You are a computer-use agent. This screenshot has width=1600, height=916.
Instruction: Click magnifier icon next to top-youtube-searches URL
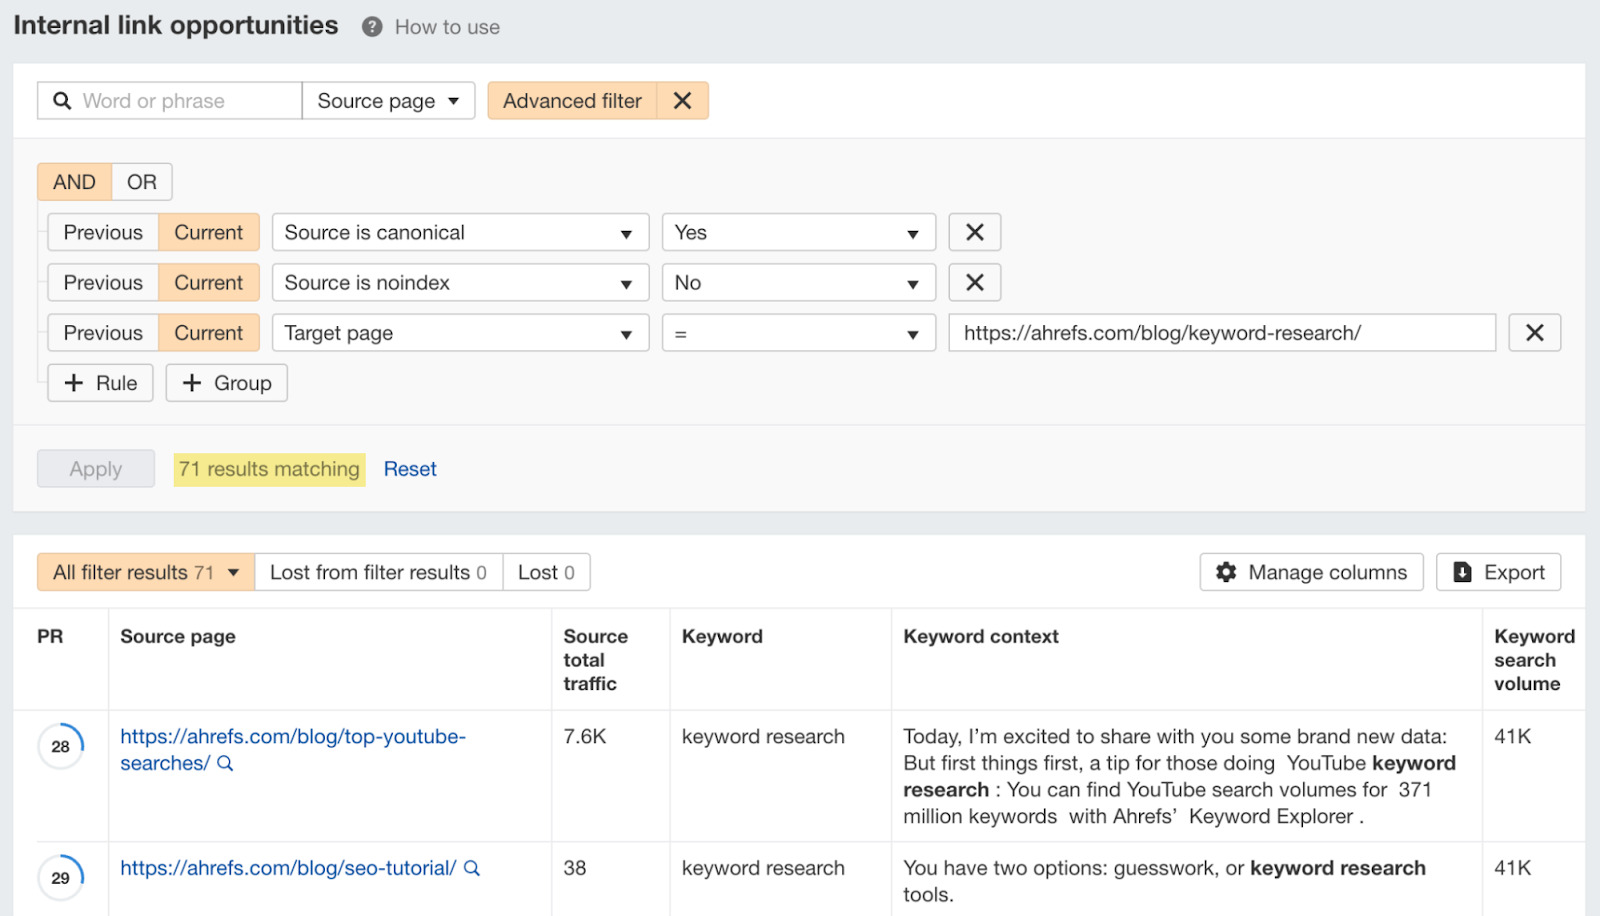coord(226,764)
